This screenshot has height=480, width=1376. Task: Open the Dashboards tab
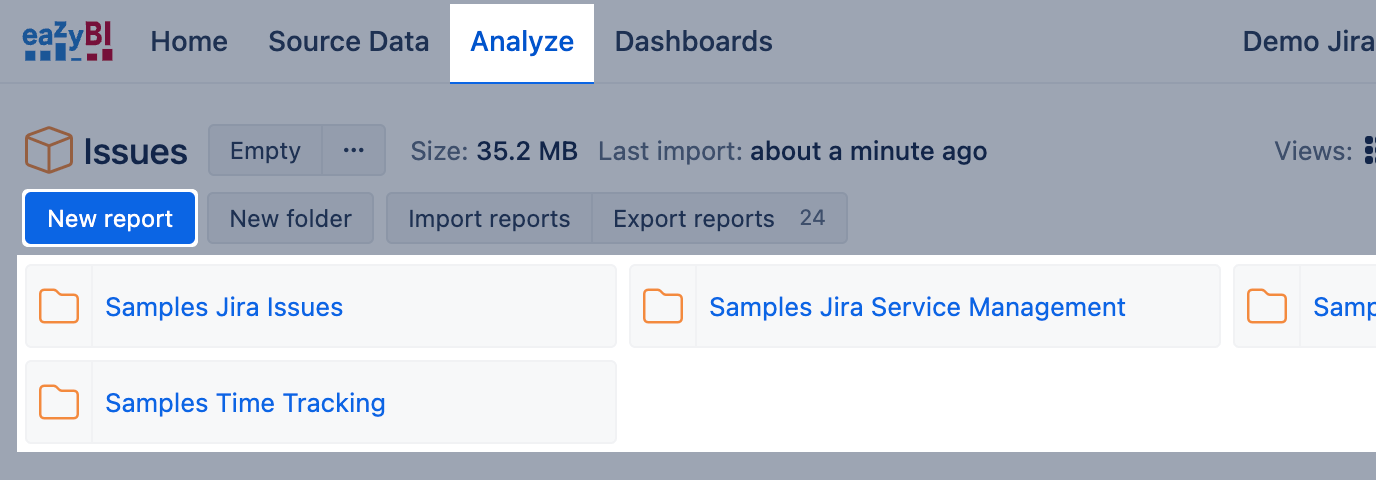(x=693, y=42)
